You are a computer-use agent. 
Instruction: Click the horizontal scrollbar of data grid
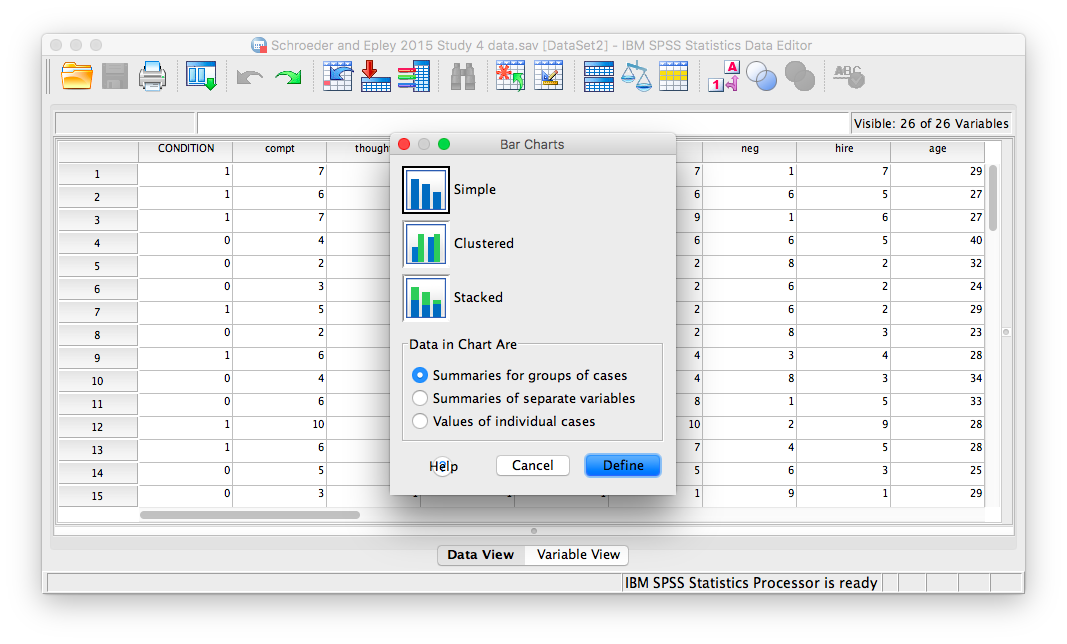[x=250, y=515]
